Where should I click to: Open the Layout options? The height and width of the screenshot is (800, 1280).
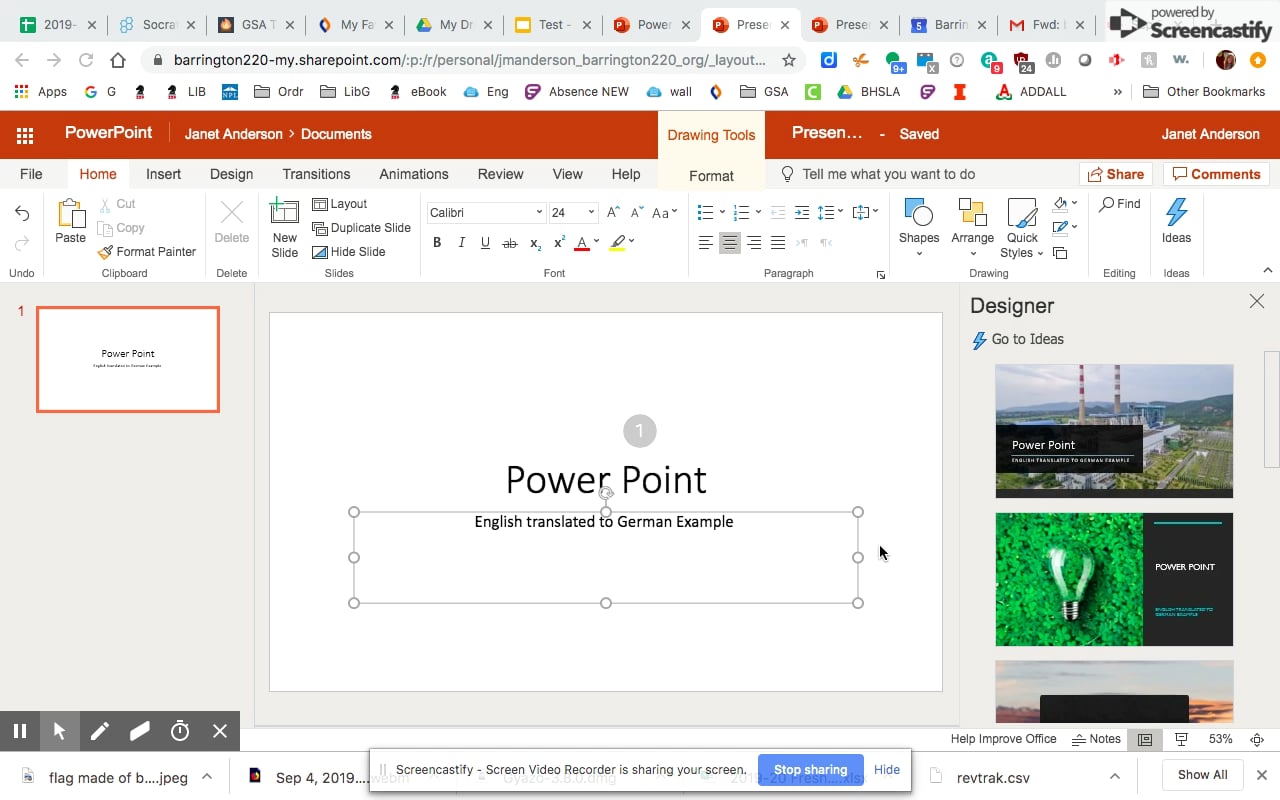pyautogui.click(x=340, y=204)
